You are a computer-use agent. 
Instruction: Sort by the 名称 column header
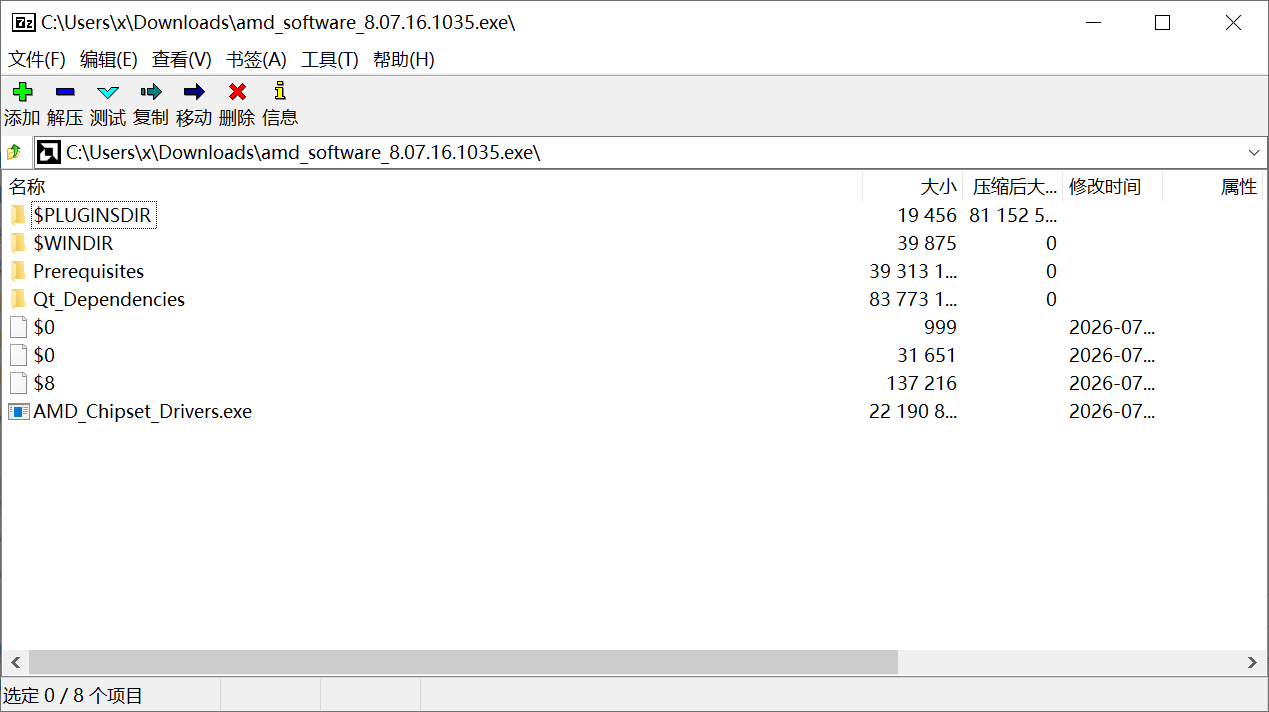click(x=432, y=186)
